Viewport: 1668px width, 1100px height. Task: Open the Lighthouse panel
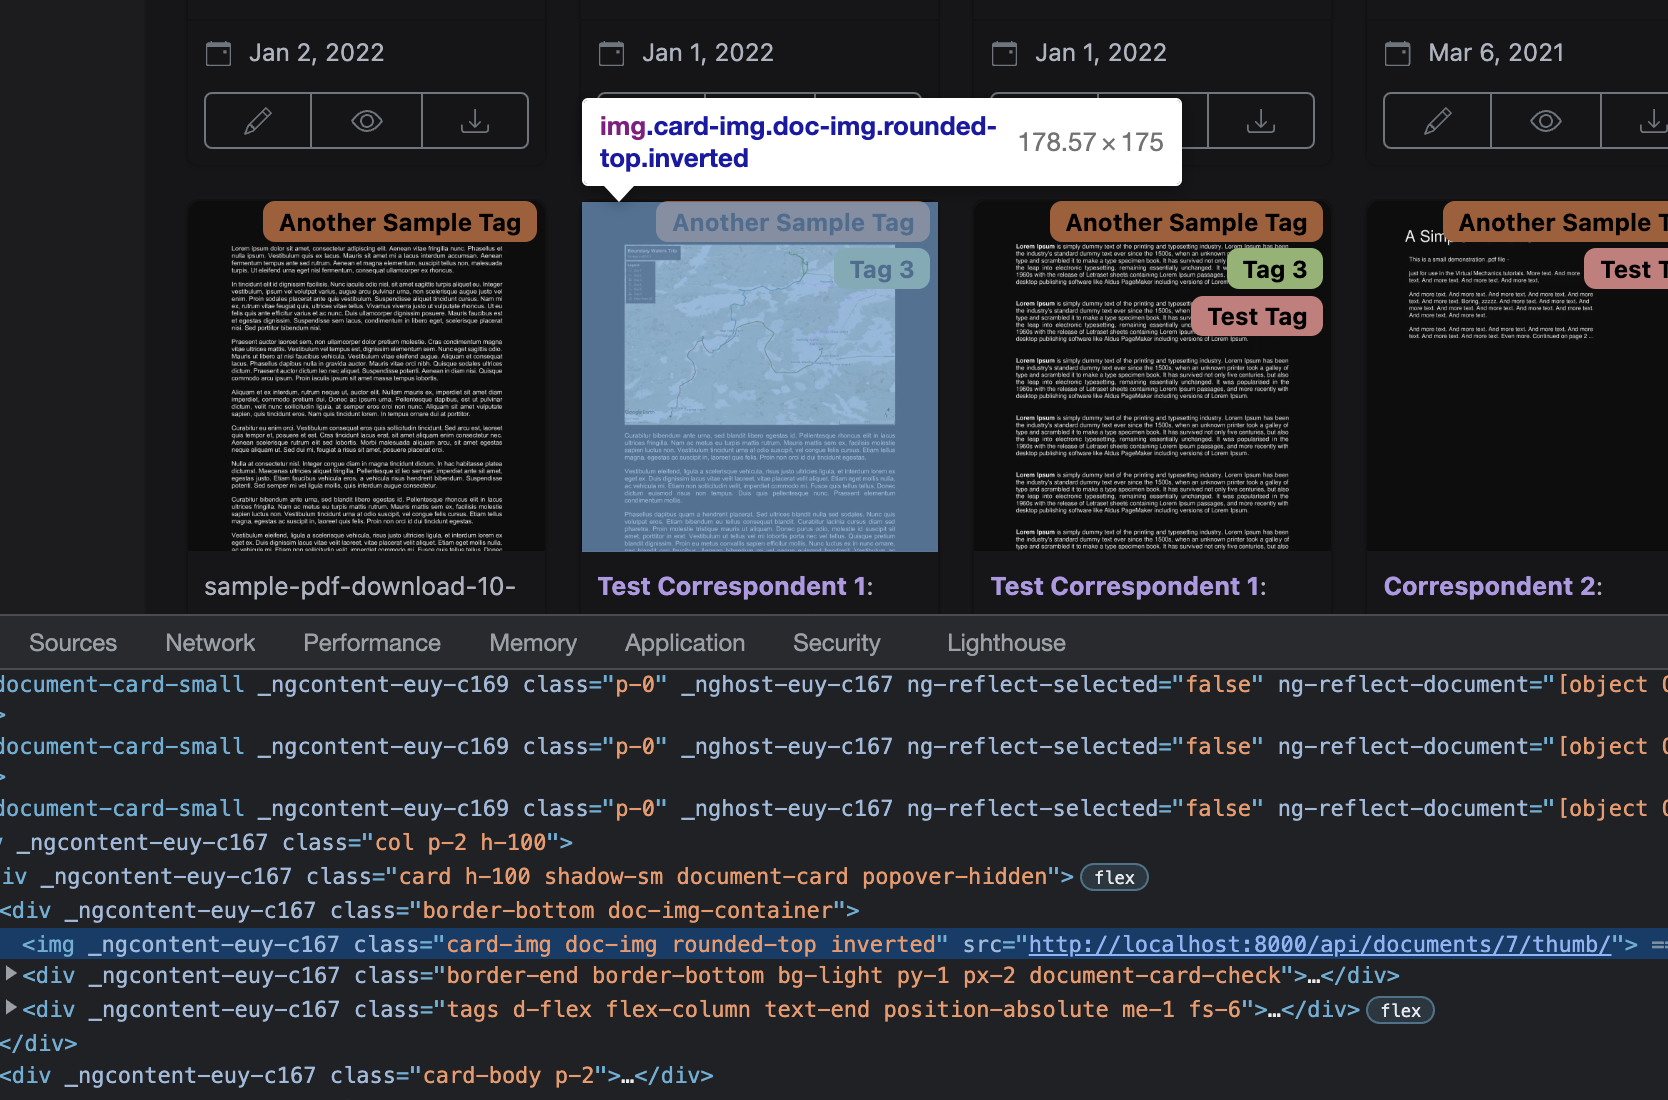(1005, 643)
